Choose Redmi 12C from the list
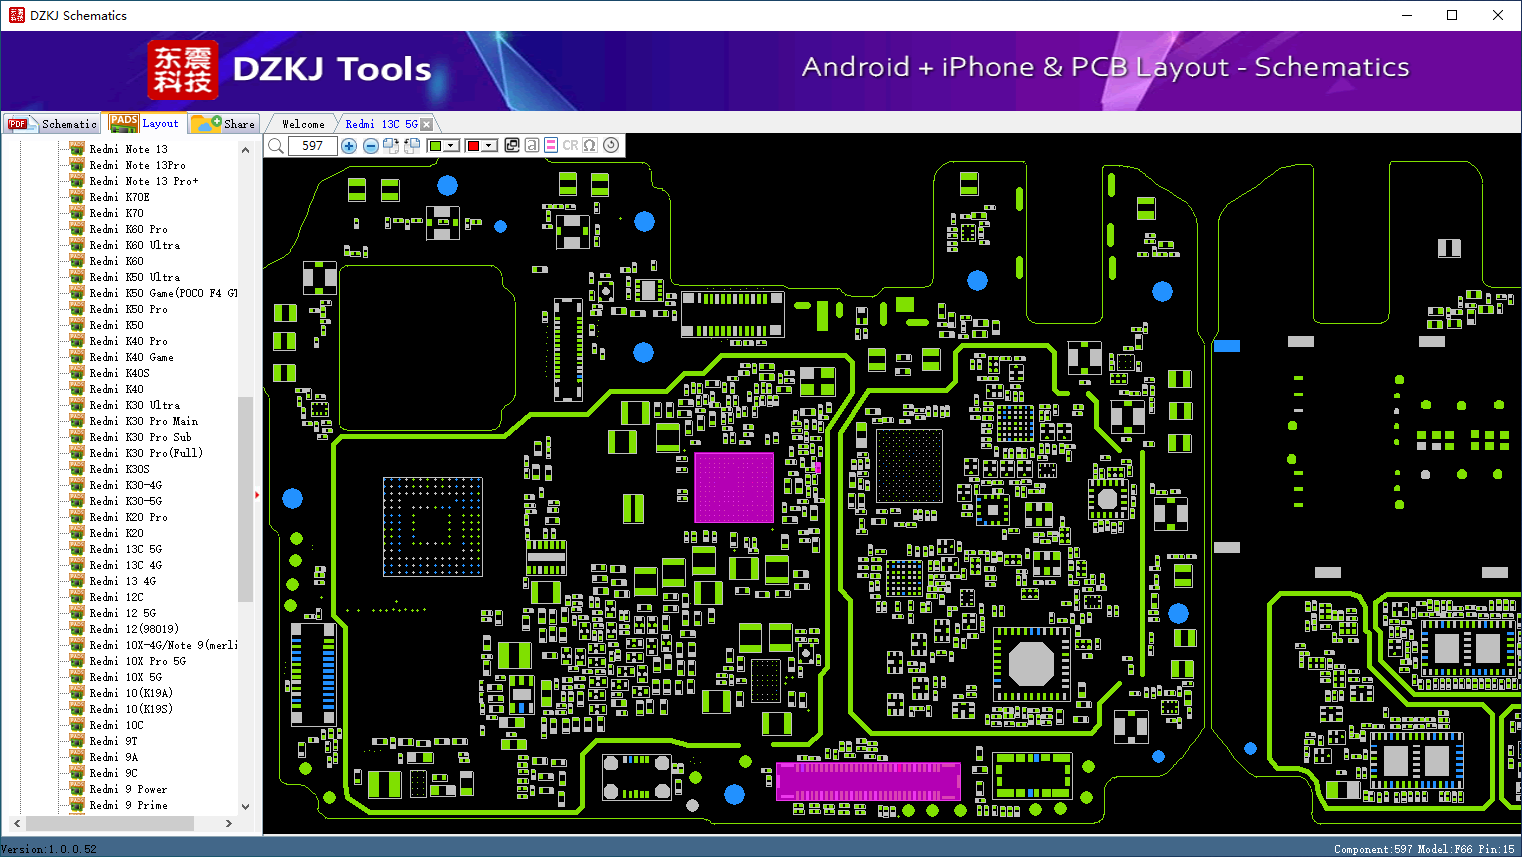This screenshot has width=1522, height=857. [116, 597]
